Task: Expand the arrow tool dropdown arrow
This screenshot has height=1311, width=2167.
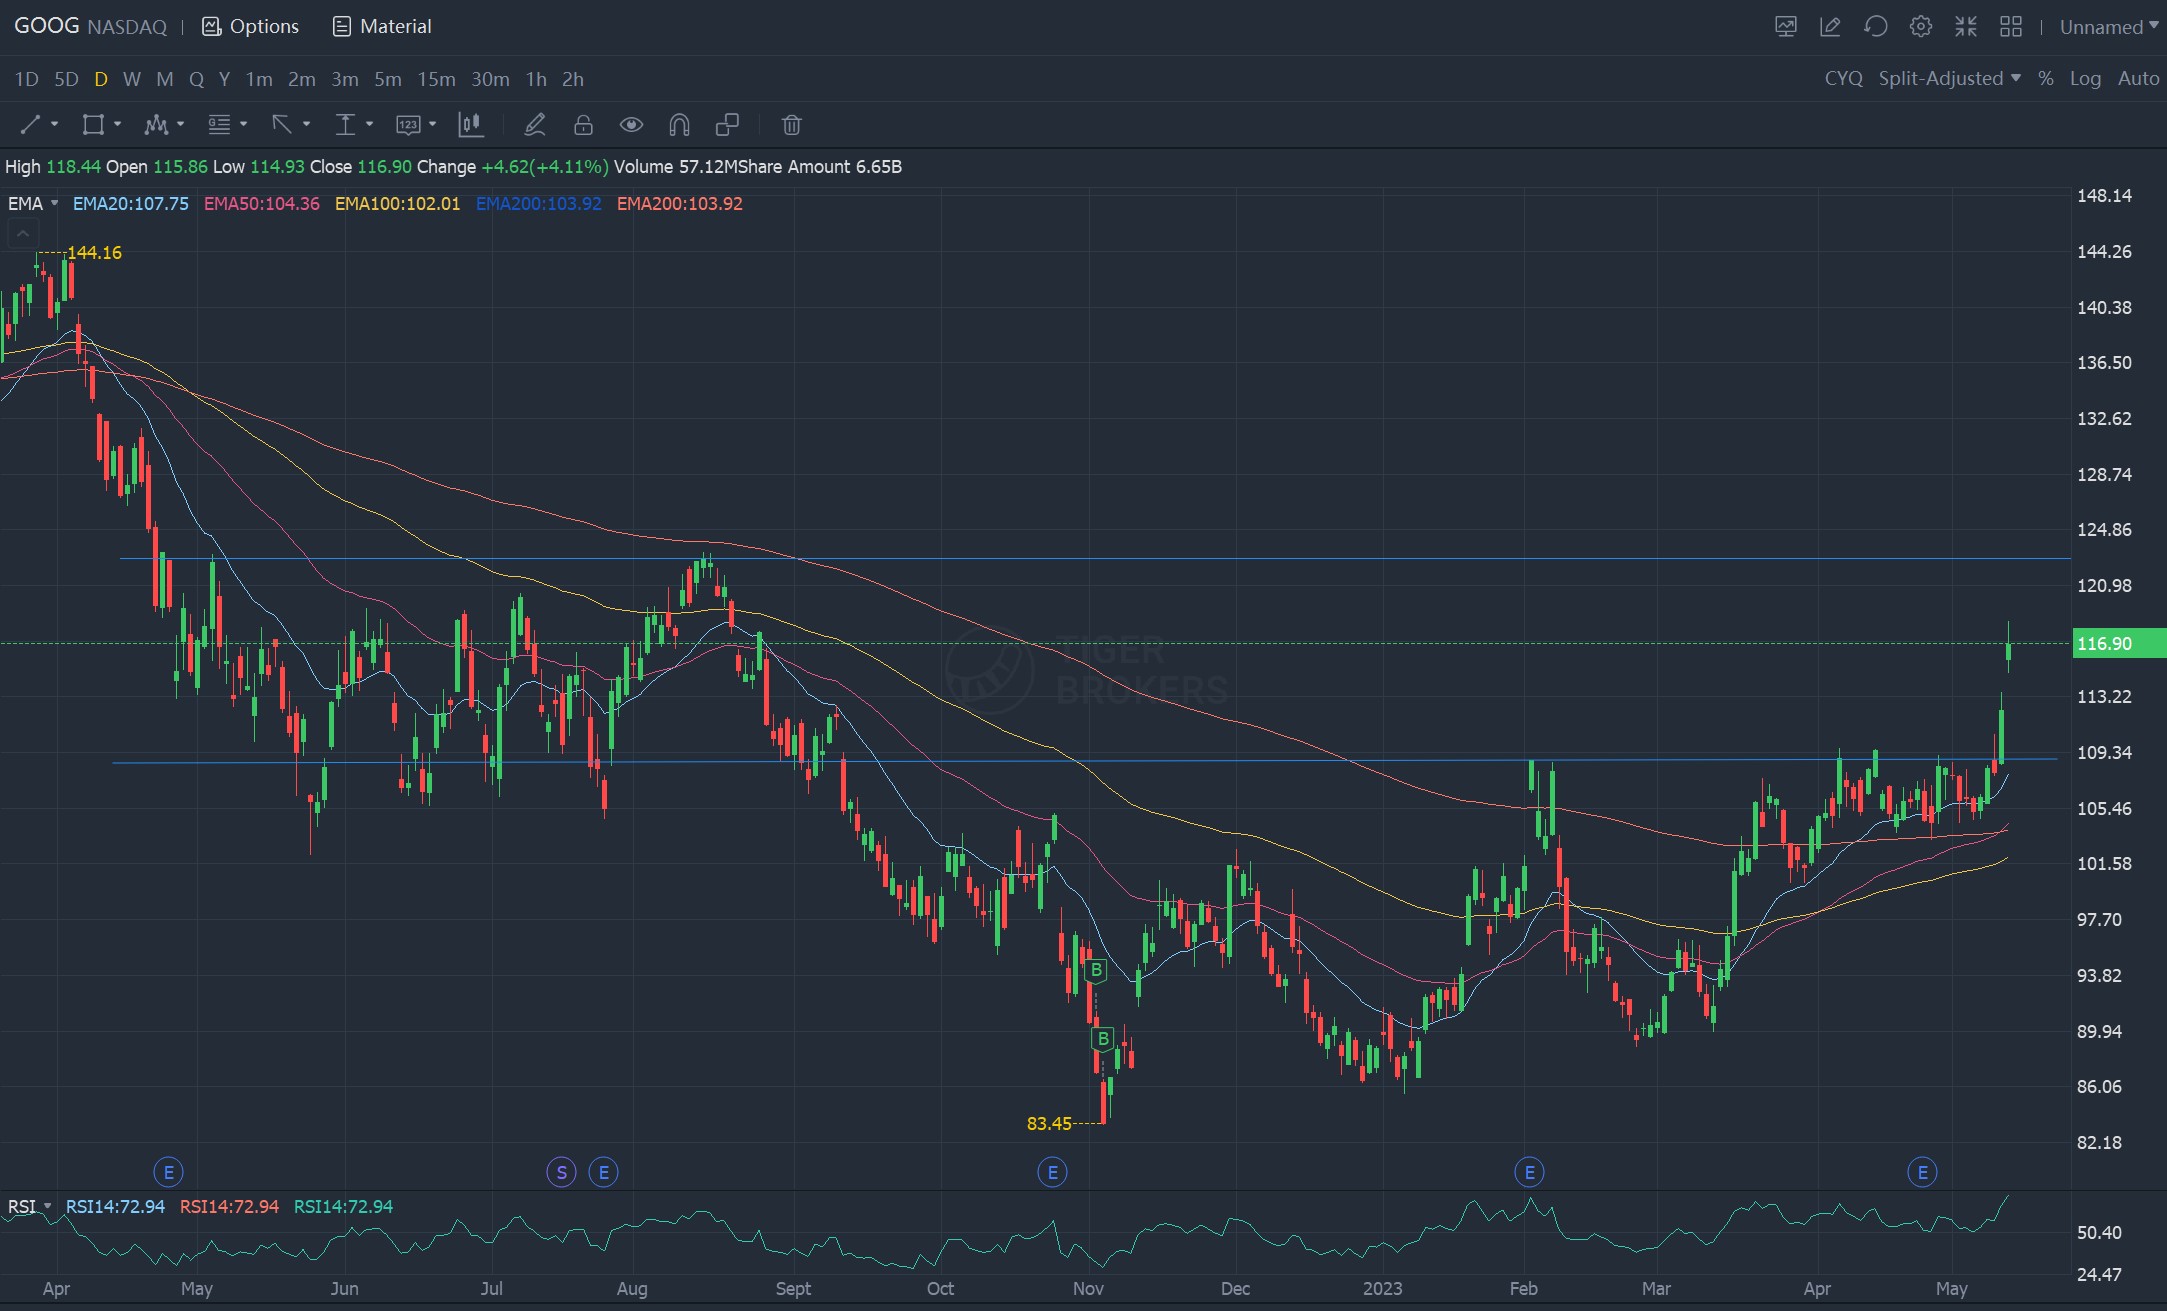Action: pos(307,125)
